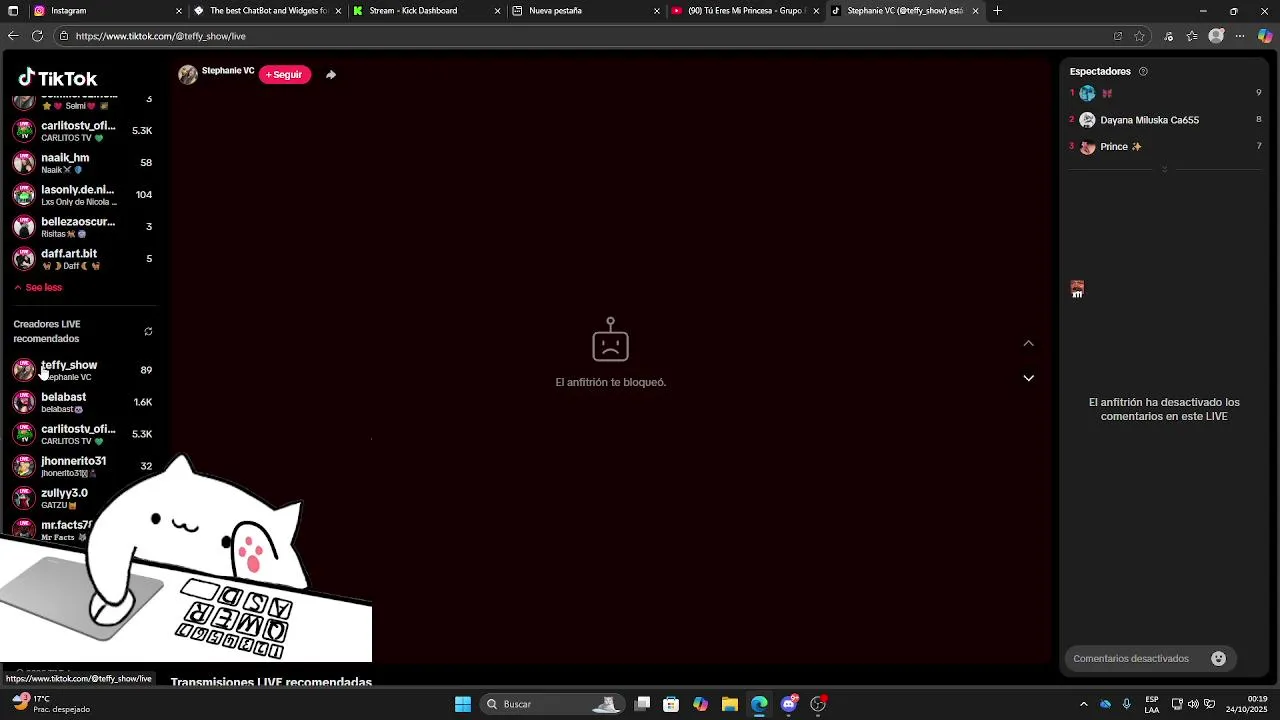Close the Kick Dashboard tab
The height and width of the screenshot is (720, 1280).
point(498,11)
